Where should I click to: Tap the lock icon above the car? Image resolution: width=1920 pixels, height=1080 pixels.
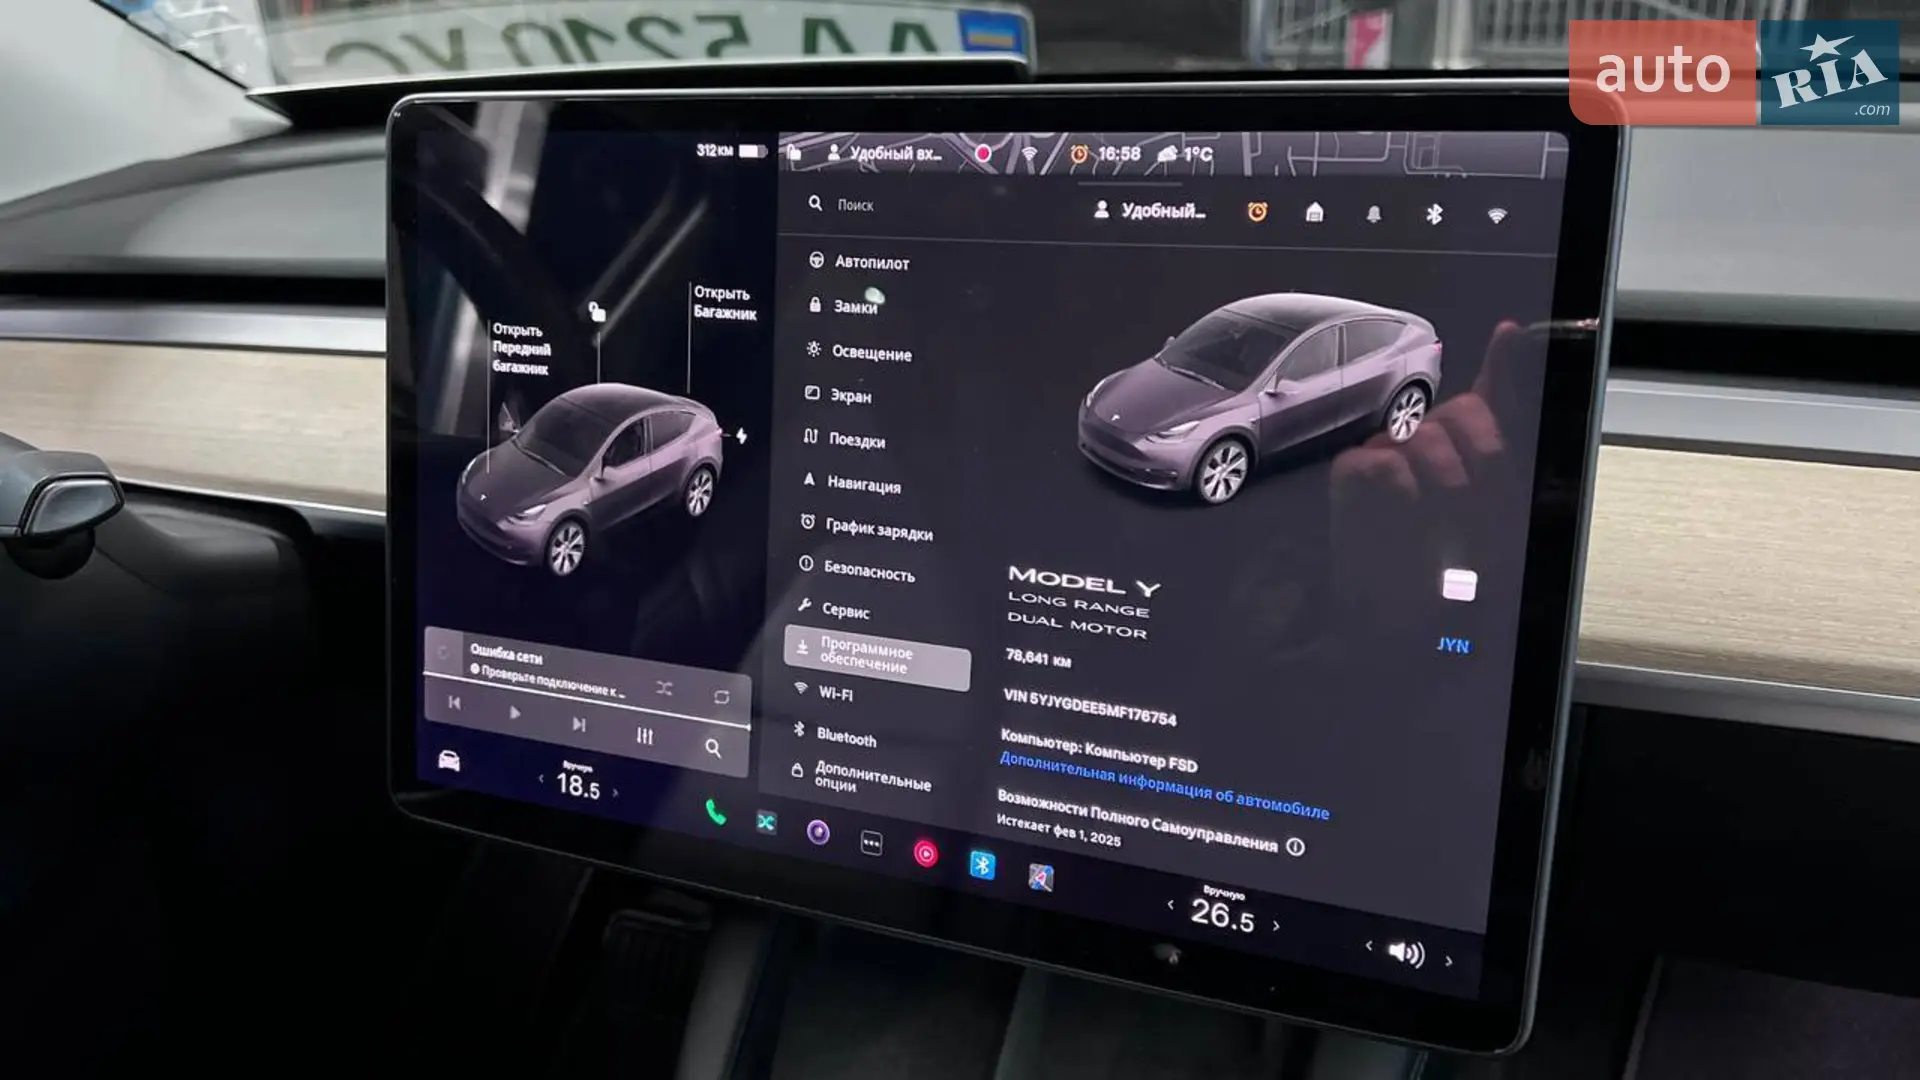(x=597, y=311)
